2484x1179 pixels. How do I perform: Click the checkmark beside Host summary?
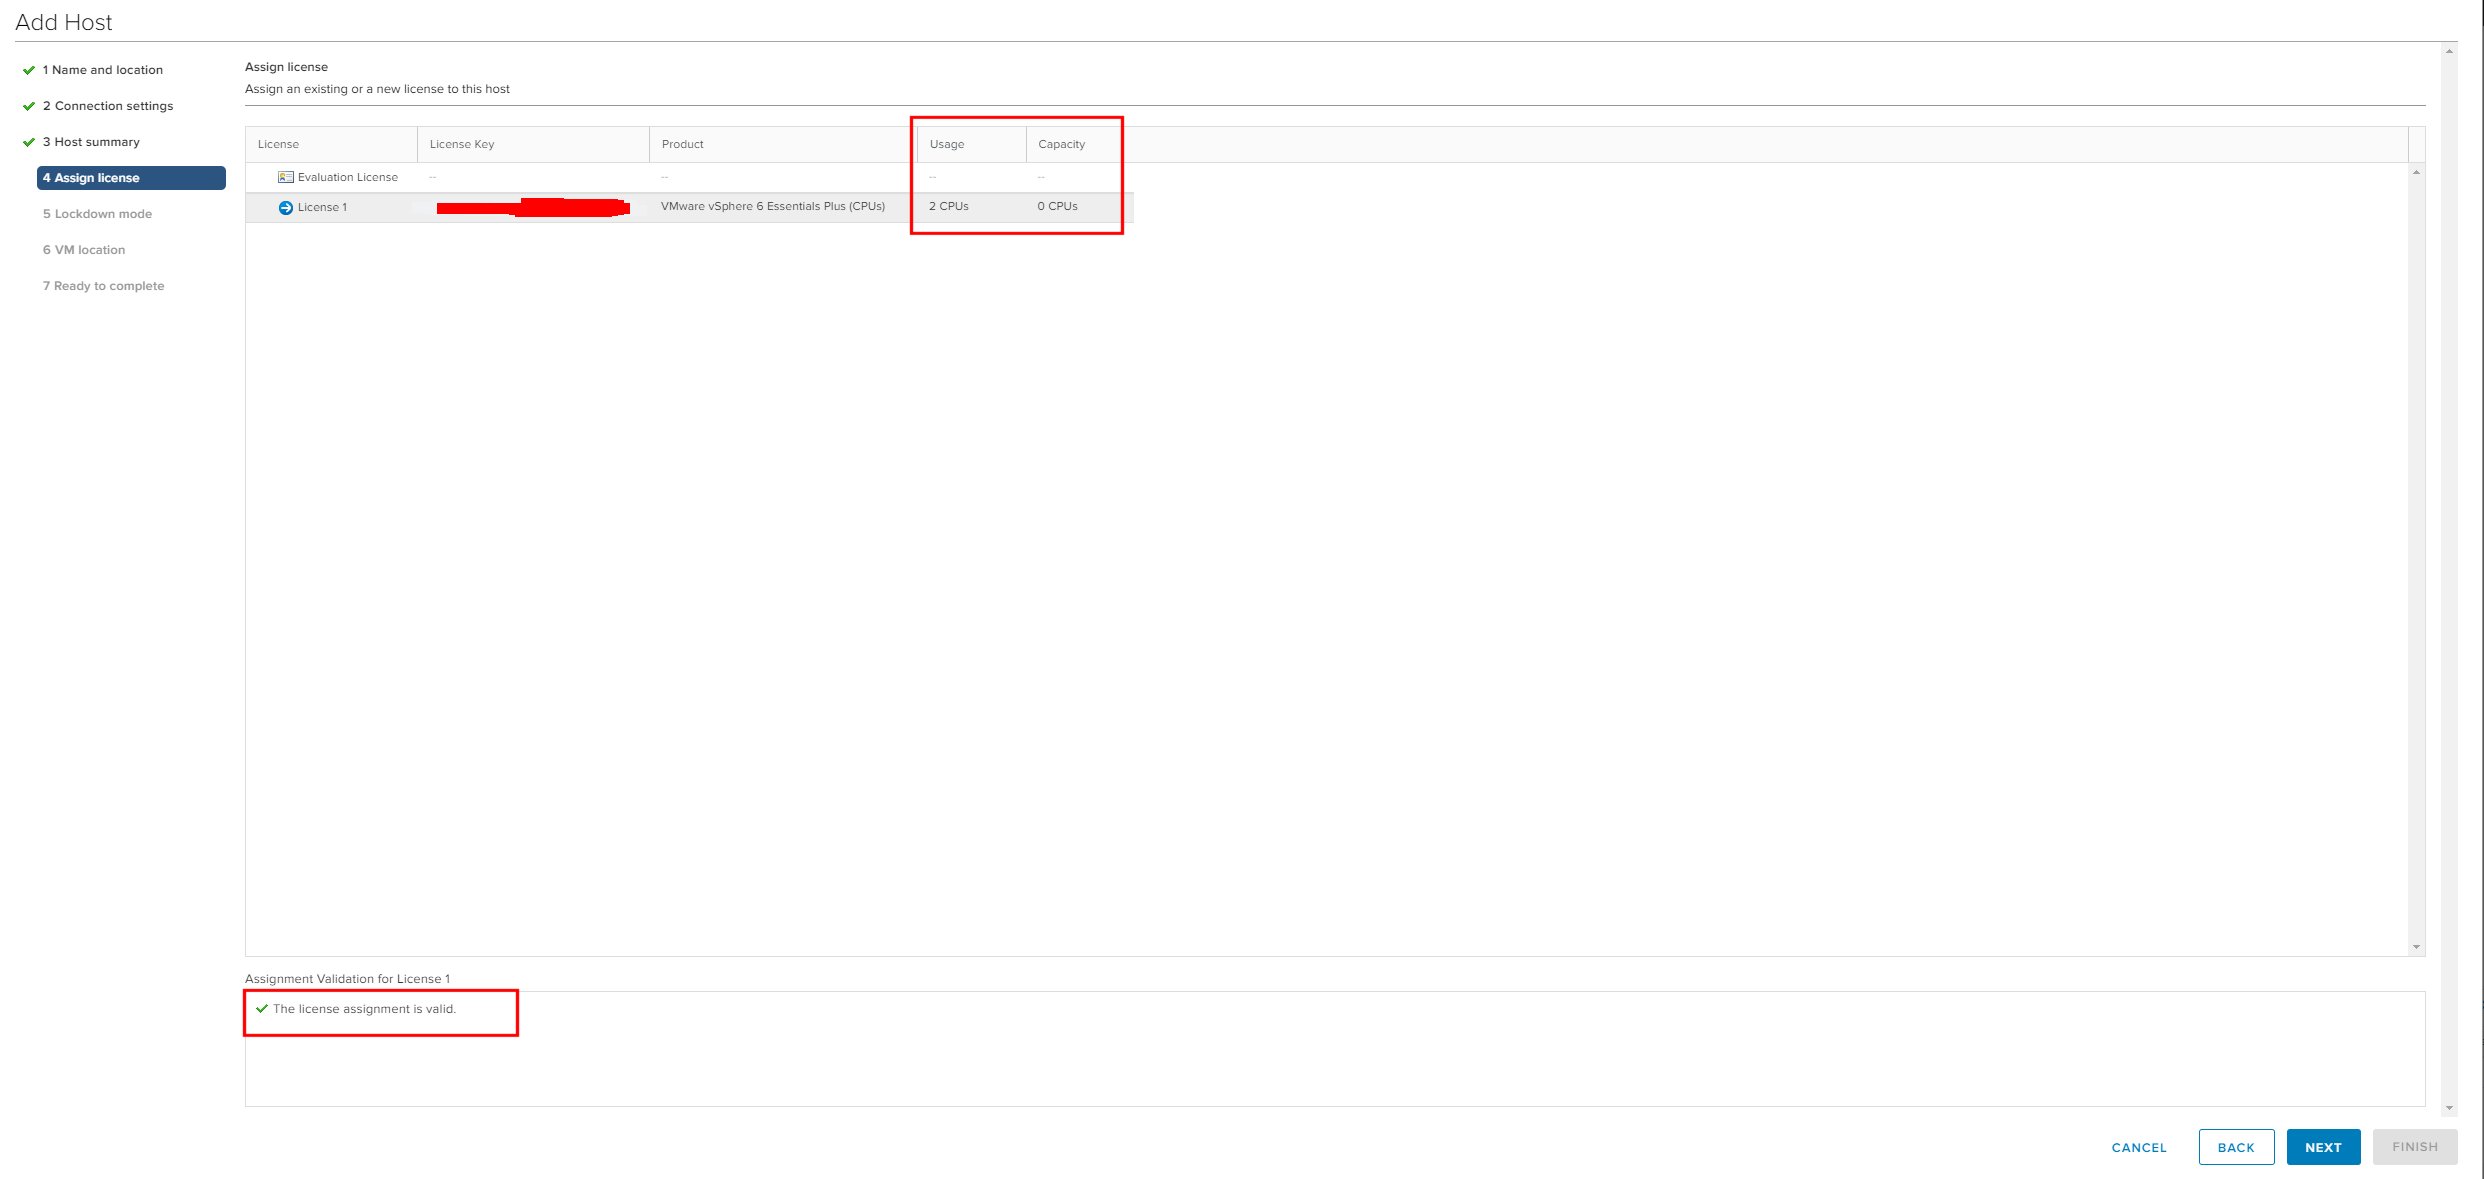[x=29, y=142]
